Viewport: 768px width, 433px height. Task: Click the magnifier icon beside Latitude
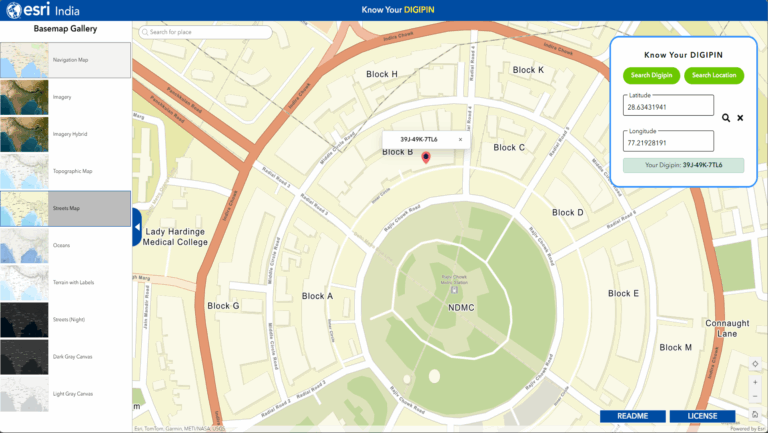click(726, 118)
